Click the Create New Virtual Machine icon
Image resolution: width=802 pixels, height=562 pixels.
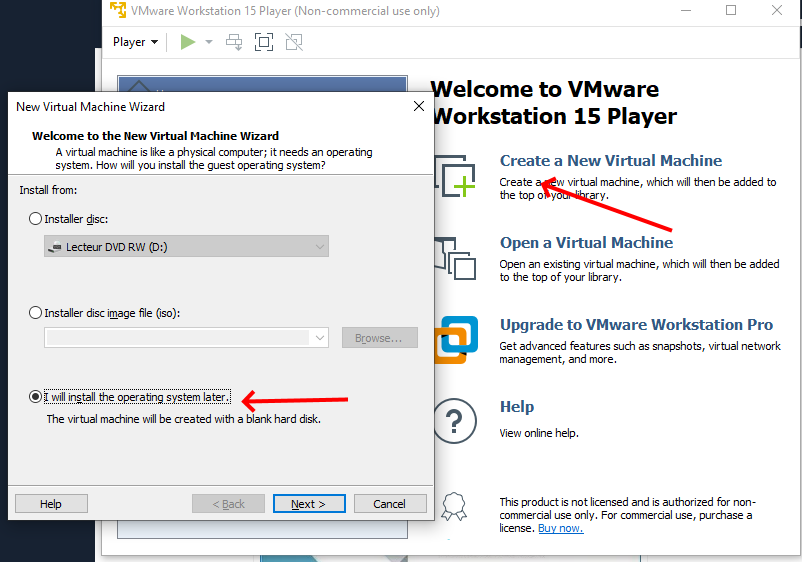point(456,176)
